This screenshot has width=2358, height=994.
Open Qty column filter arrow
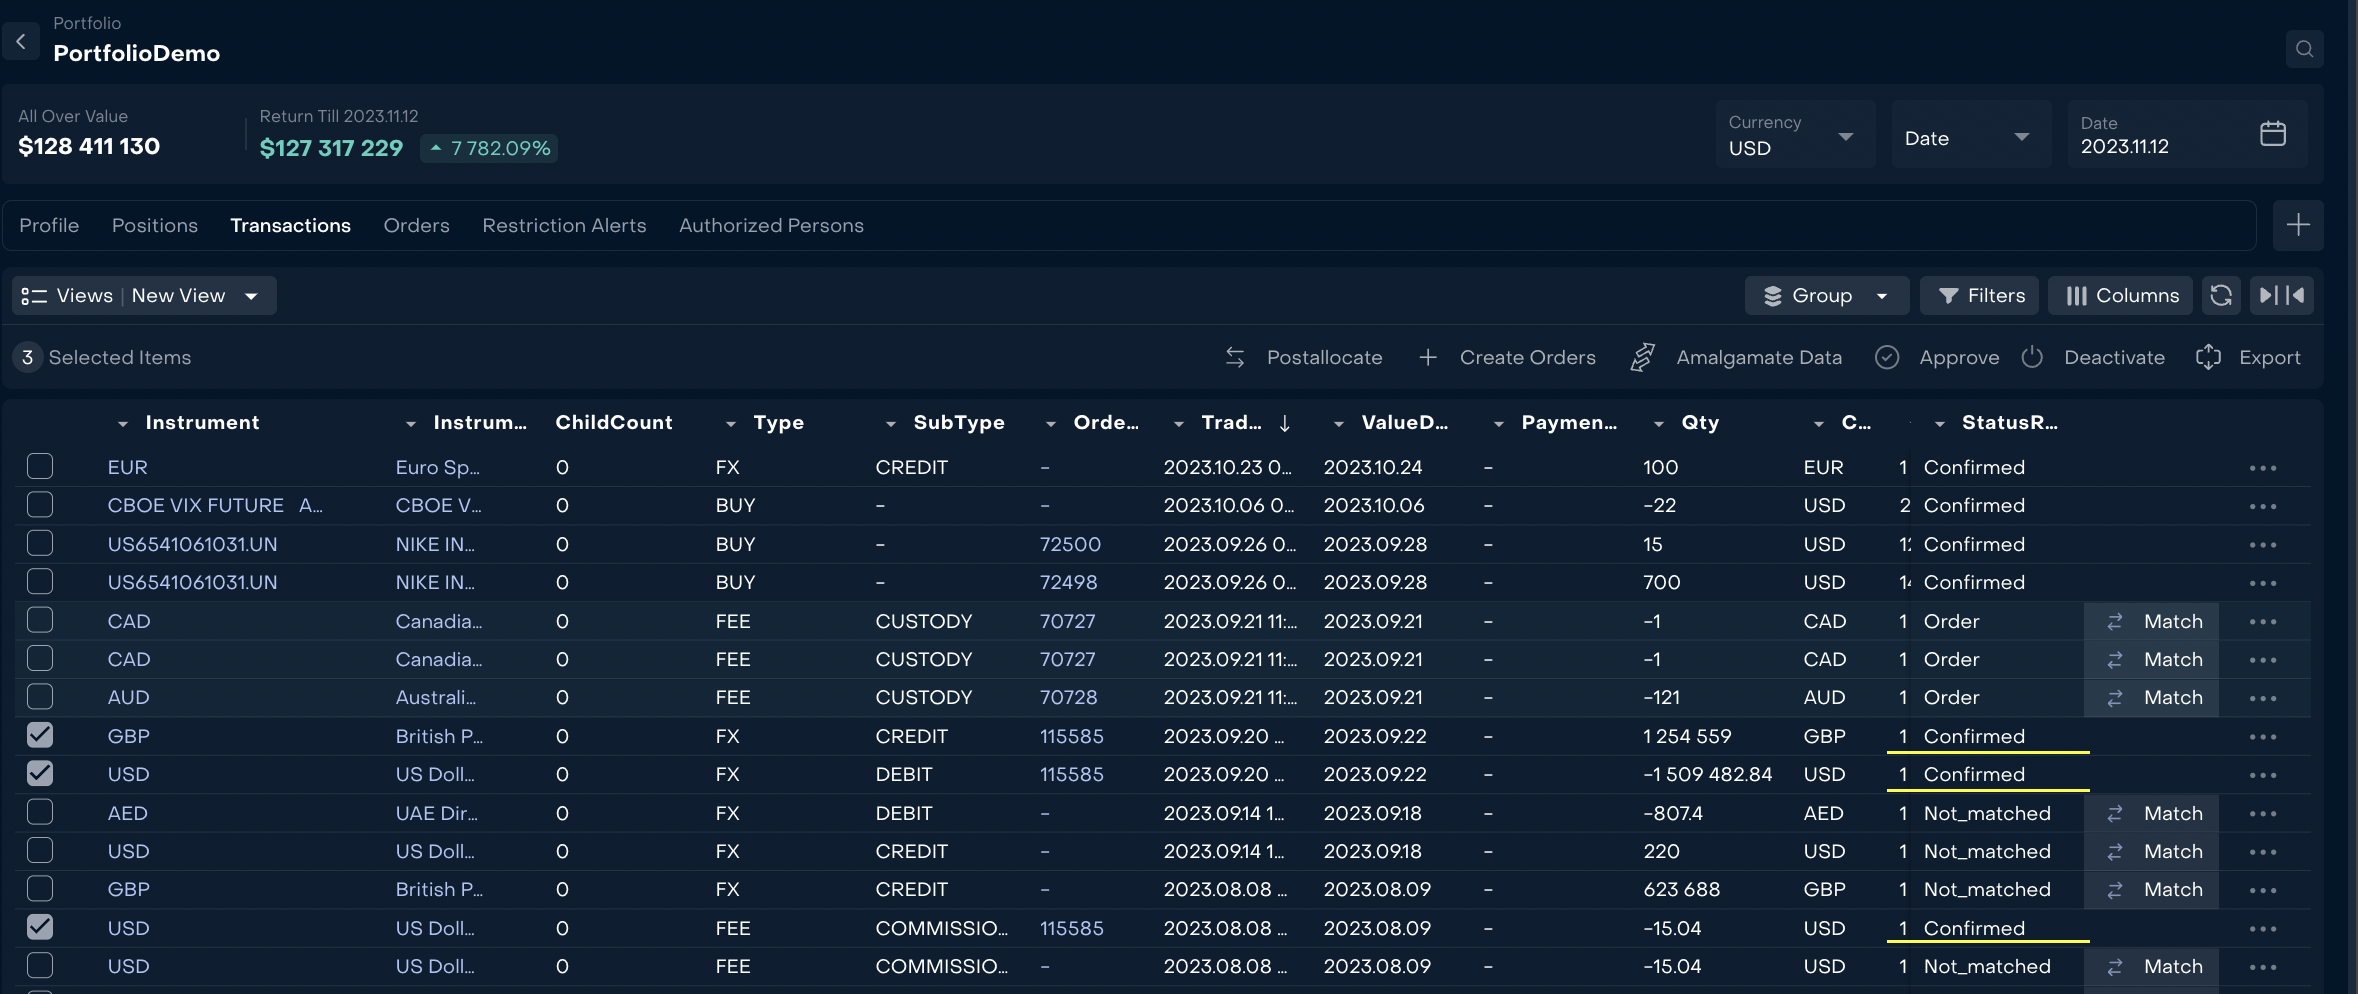[1658, 424]
